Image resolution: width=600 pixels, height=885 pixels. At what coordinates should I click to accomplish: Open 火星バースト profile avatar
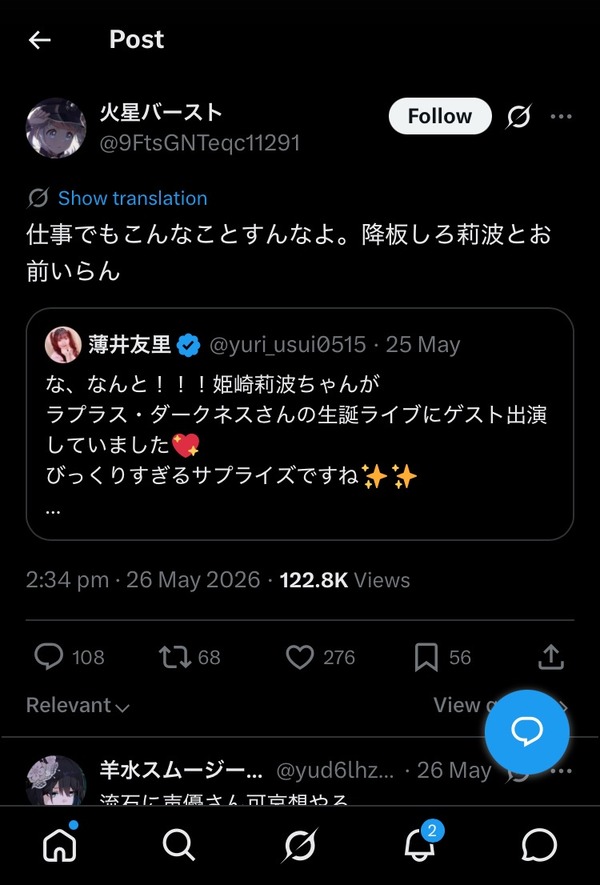(x=56, y=128)
